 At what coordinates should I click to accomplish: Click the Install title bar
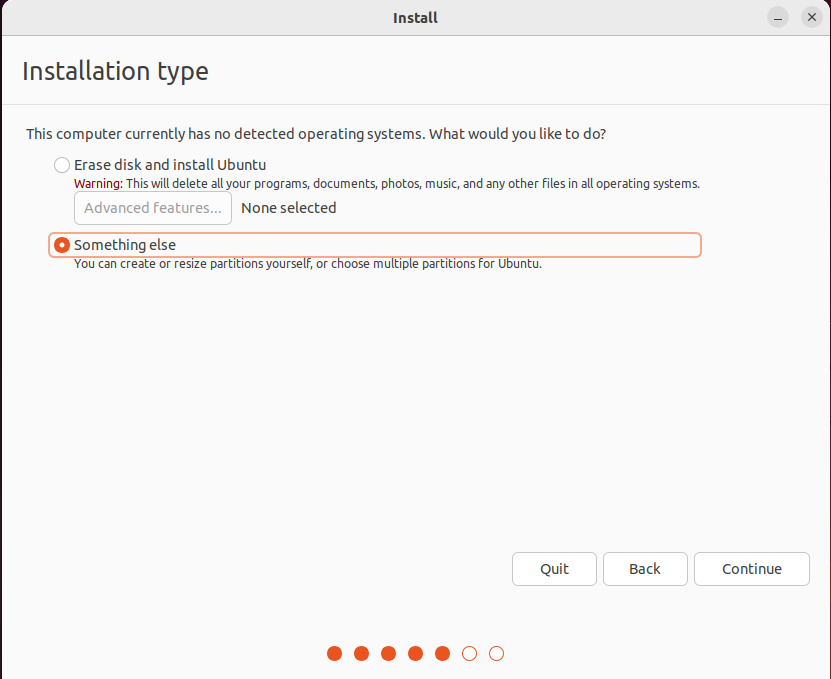click(415, 17)
